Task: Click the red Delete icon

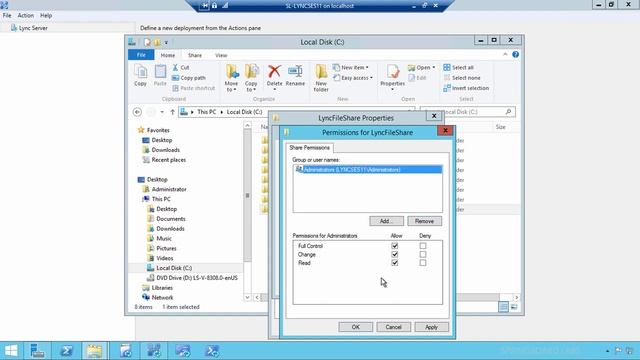Action: click(274, 72)
